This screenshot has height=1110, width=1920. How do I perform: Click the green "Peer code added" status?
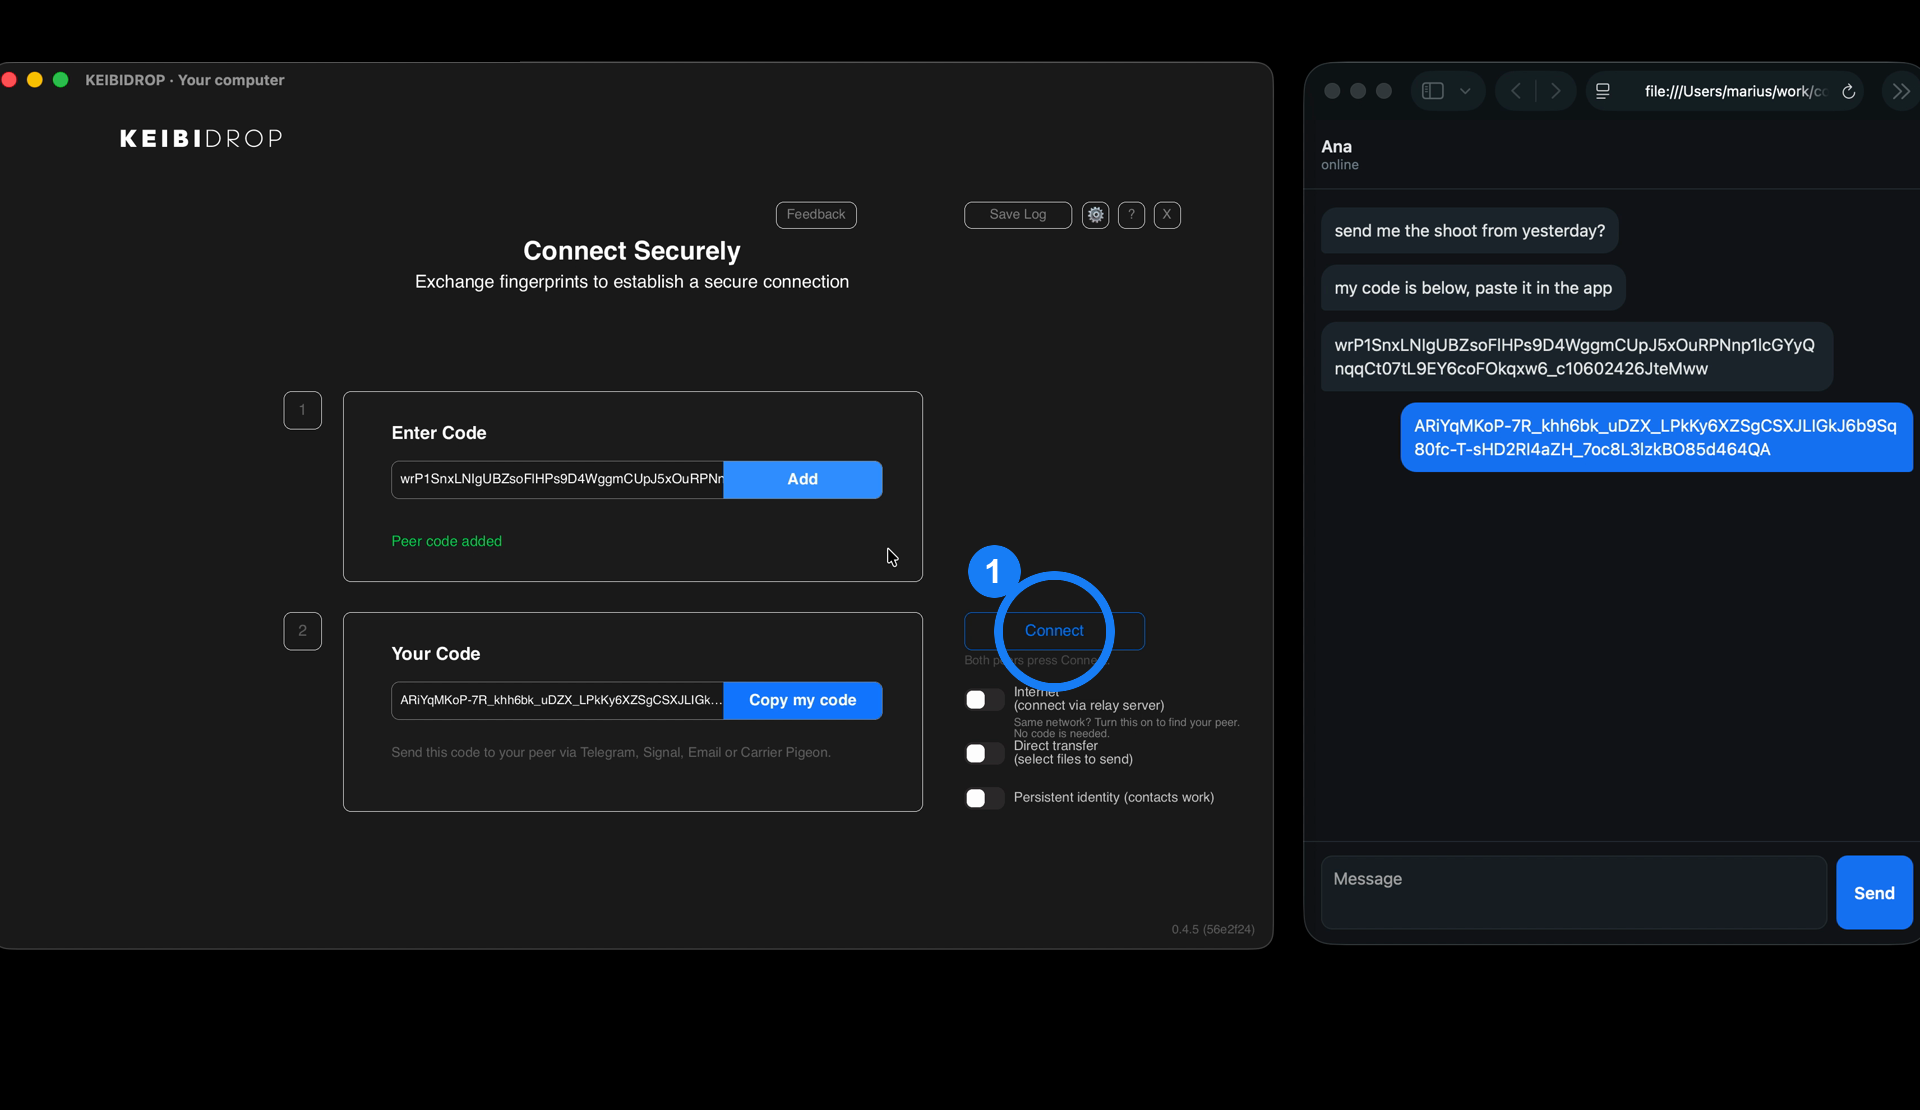coord(447,541)
